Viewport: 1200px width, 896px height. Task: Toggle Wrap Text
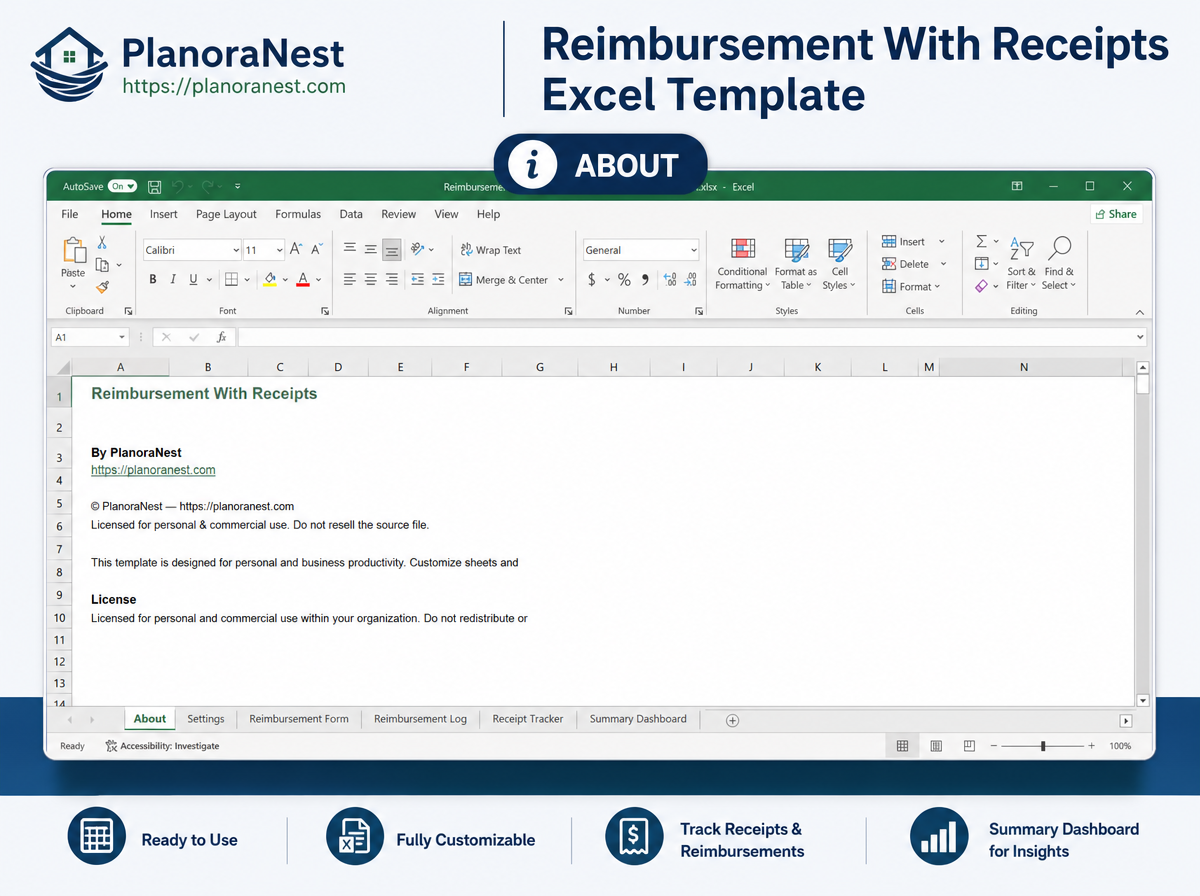tap(491, 250)
